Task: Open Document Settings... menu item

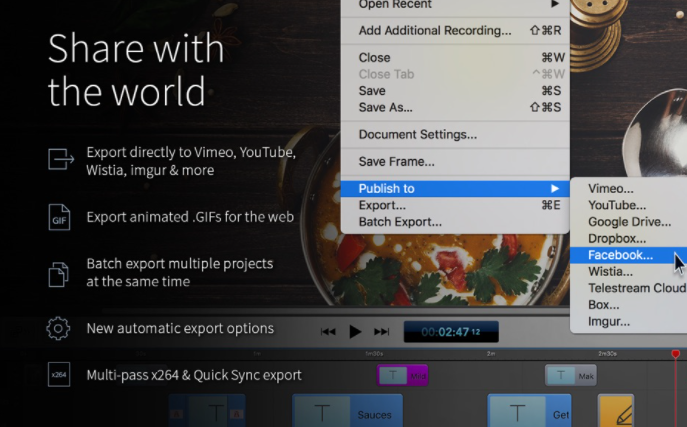Action: point(455,134)
